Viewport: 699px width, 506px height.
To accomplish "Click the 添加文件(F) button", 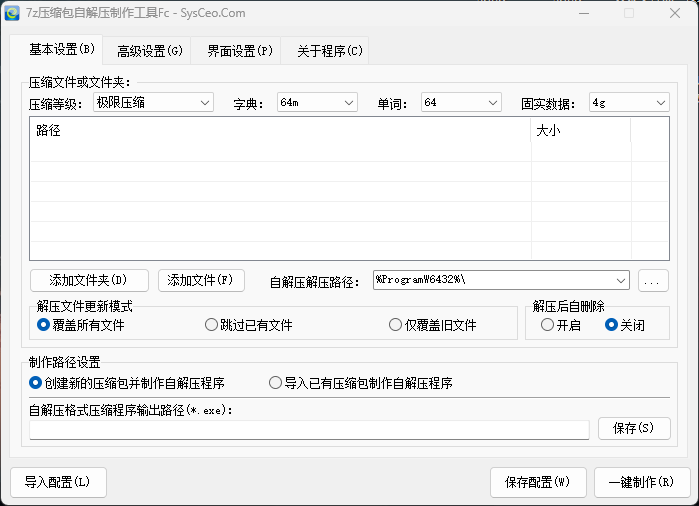I will 201,280.
